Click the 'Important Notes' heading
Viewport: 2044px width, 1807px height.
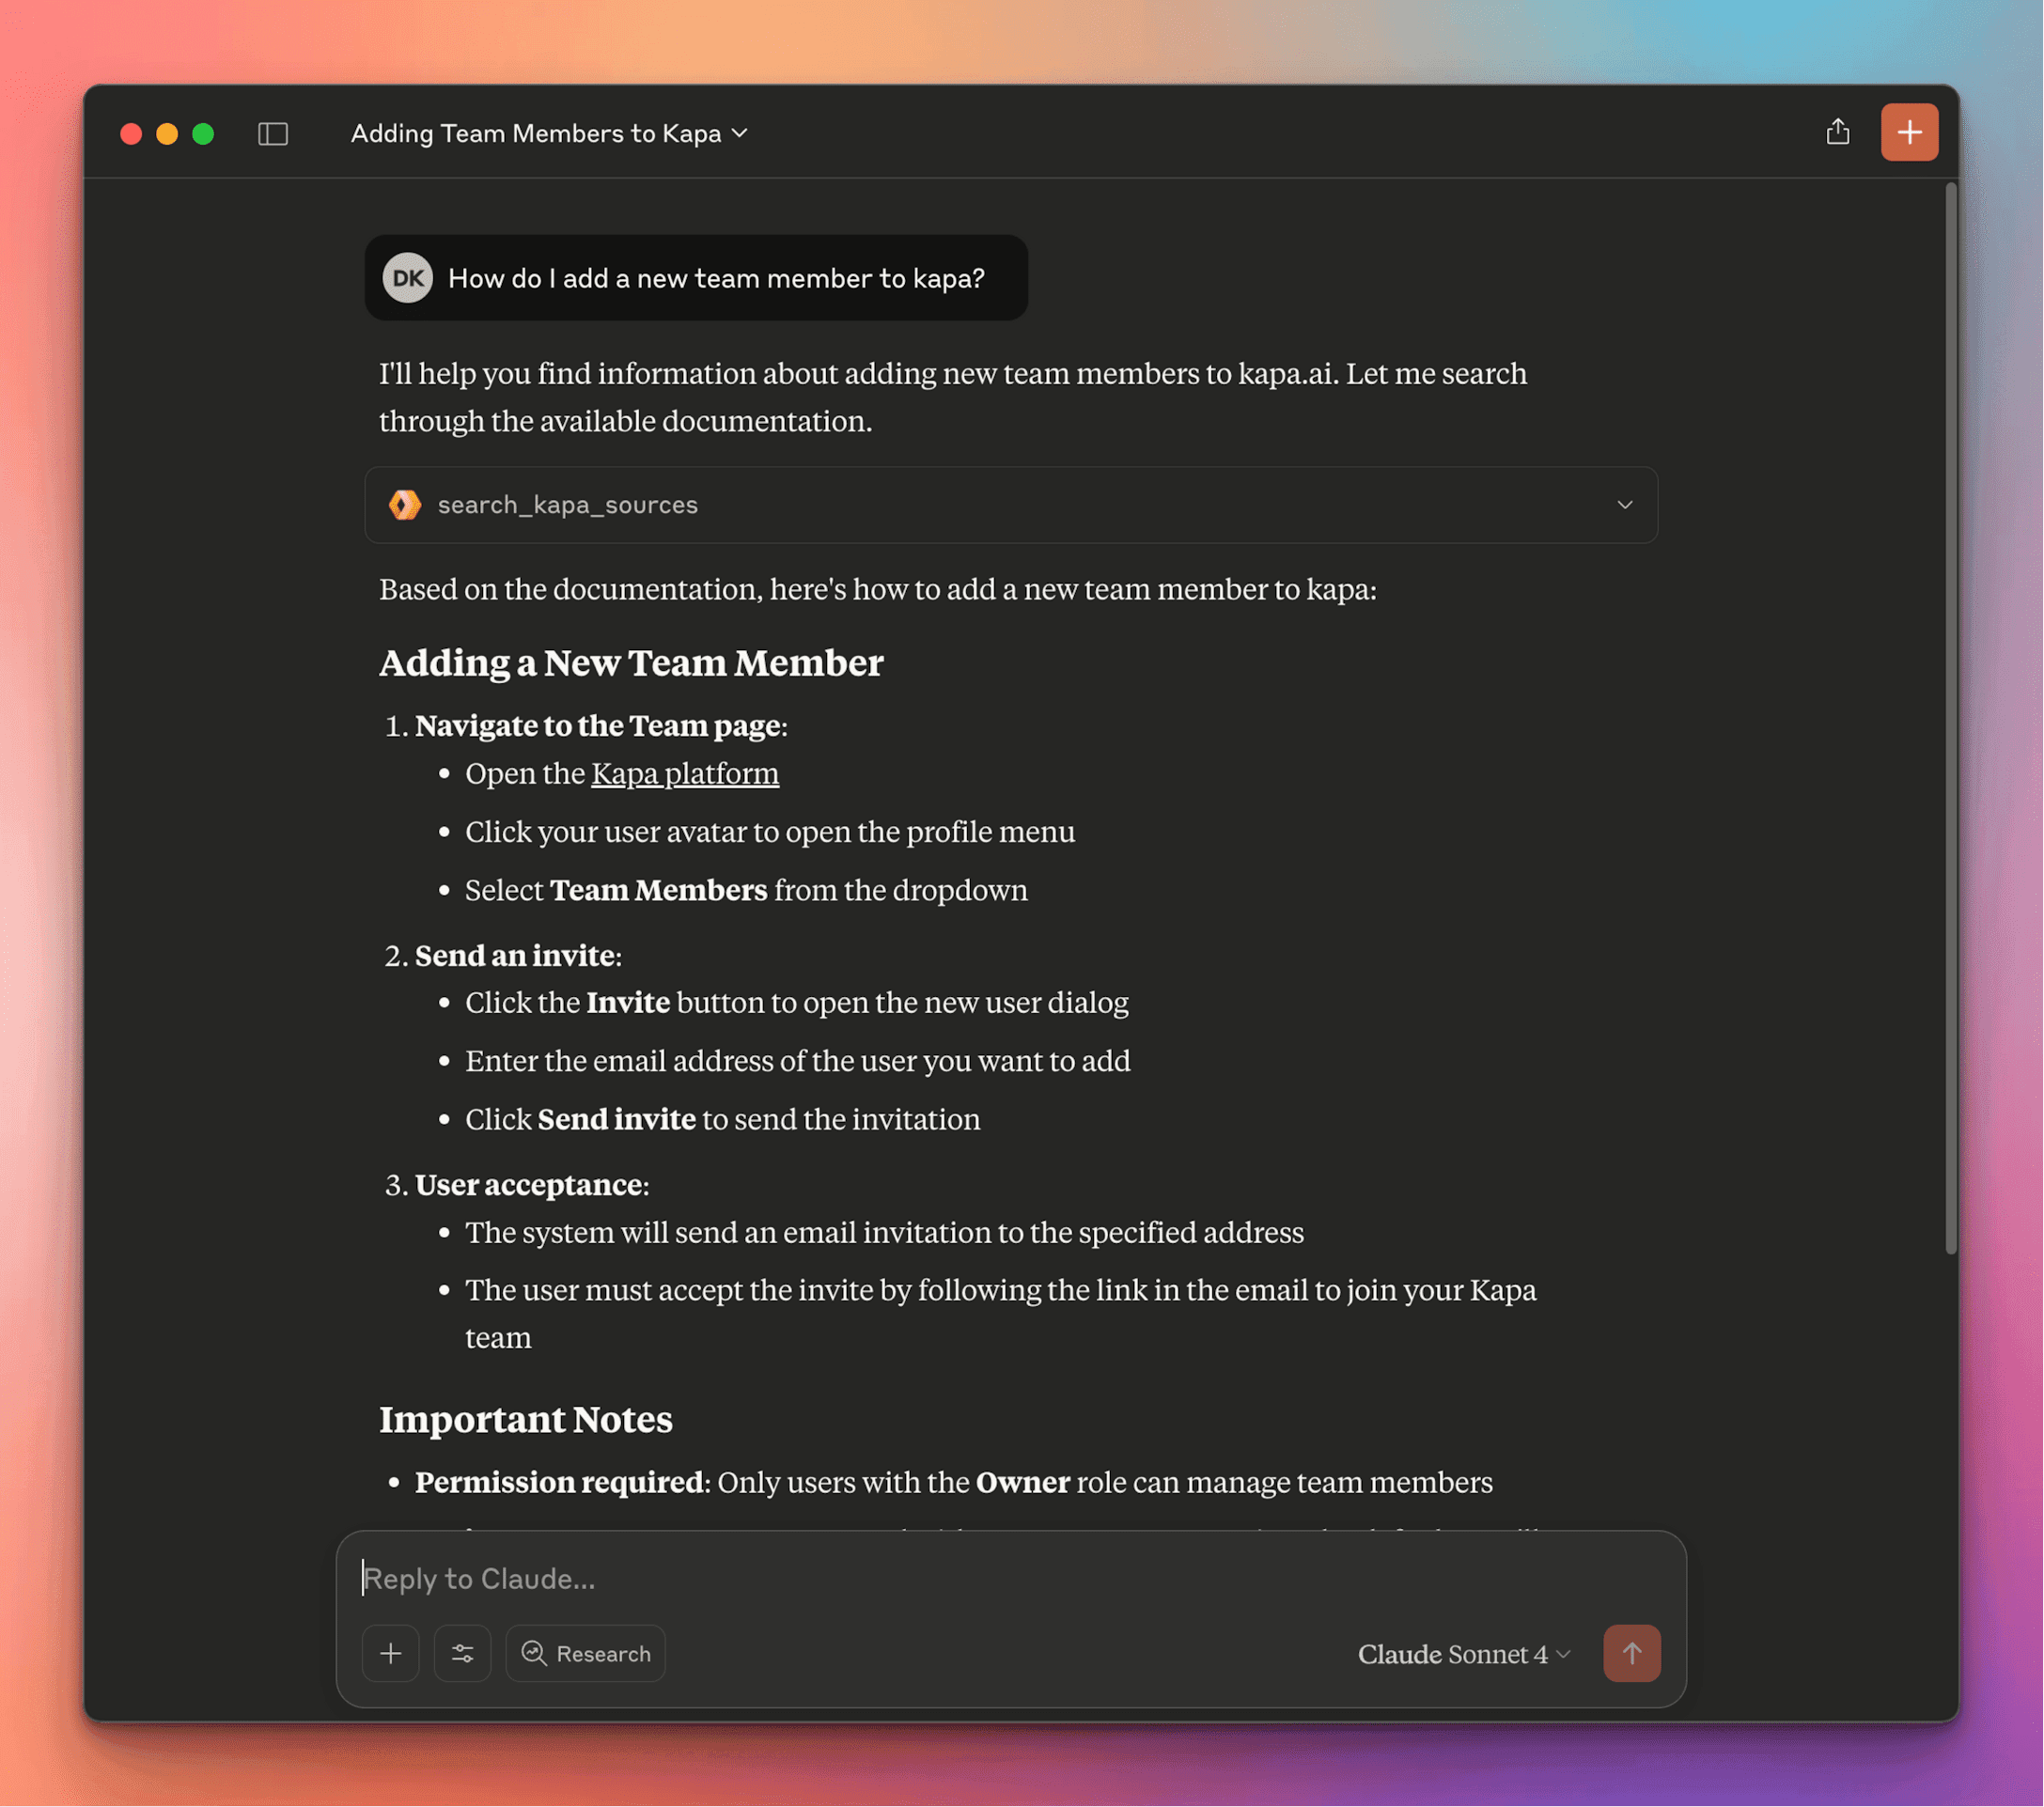[526, 1419]
